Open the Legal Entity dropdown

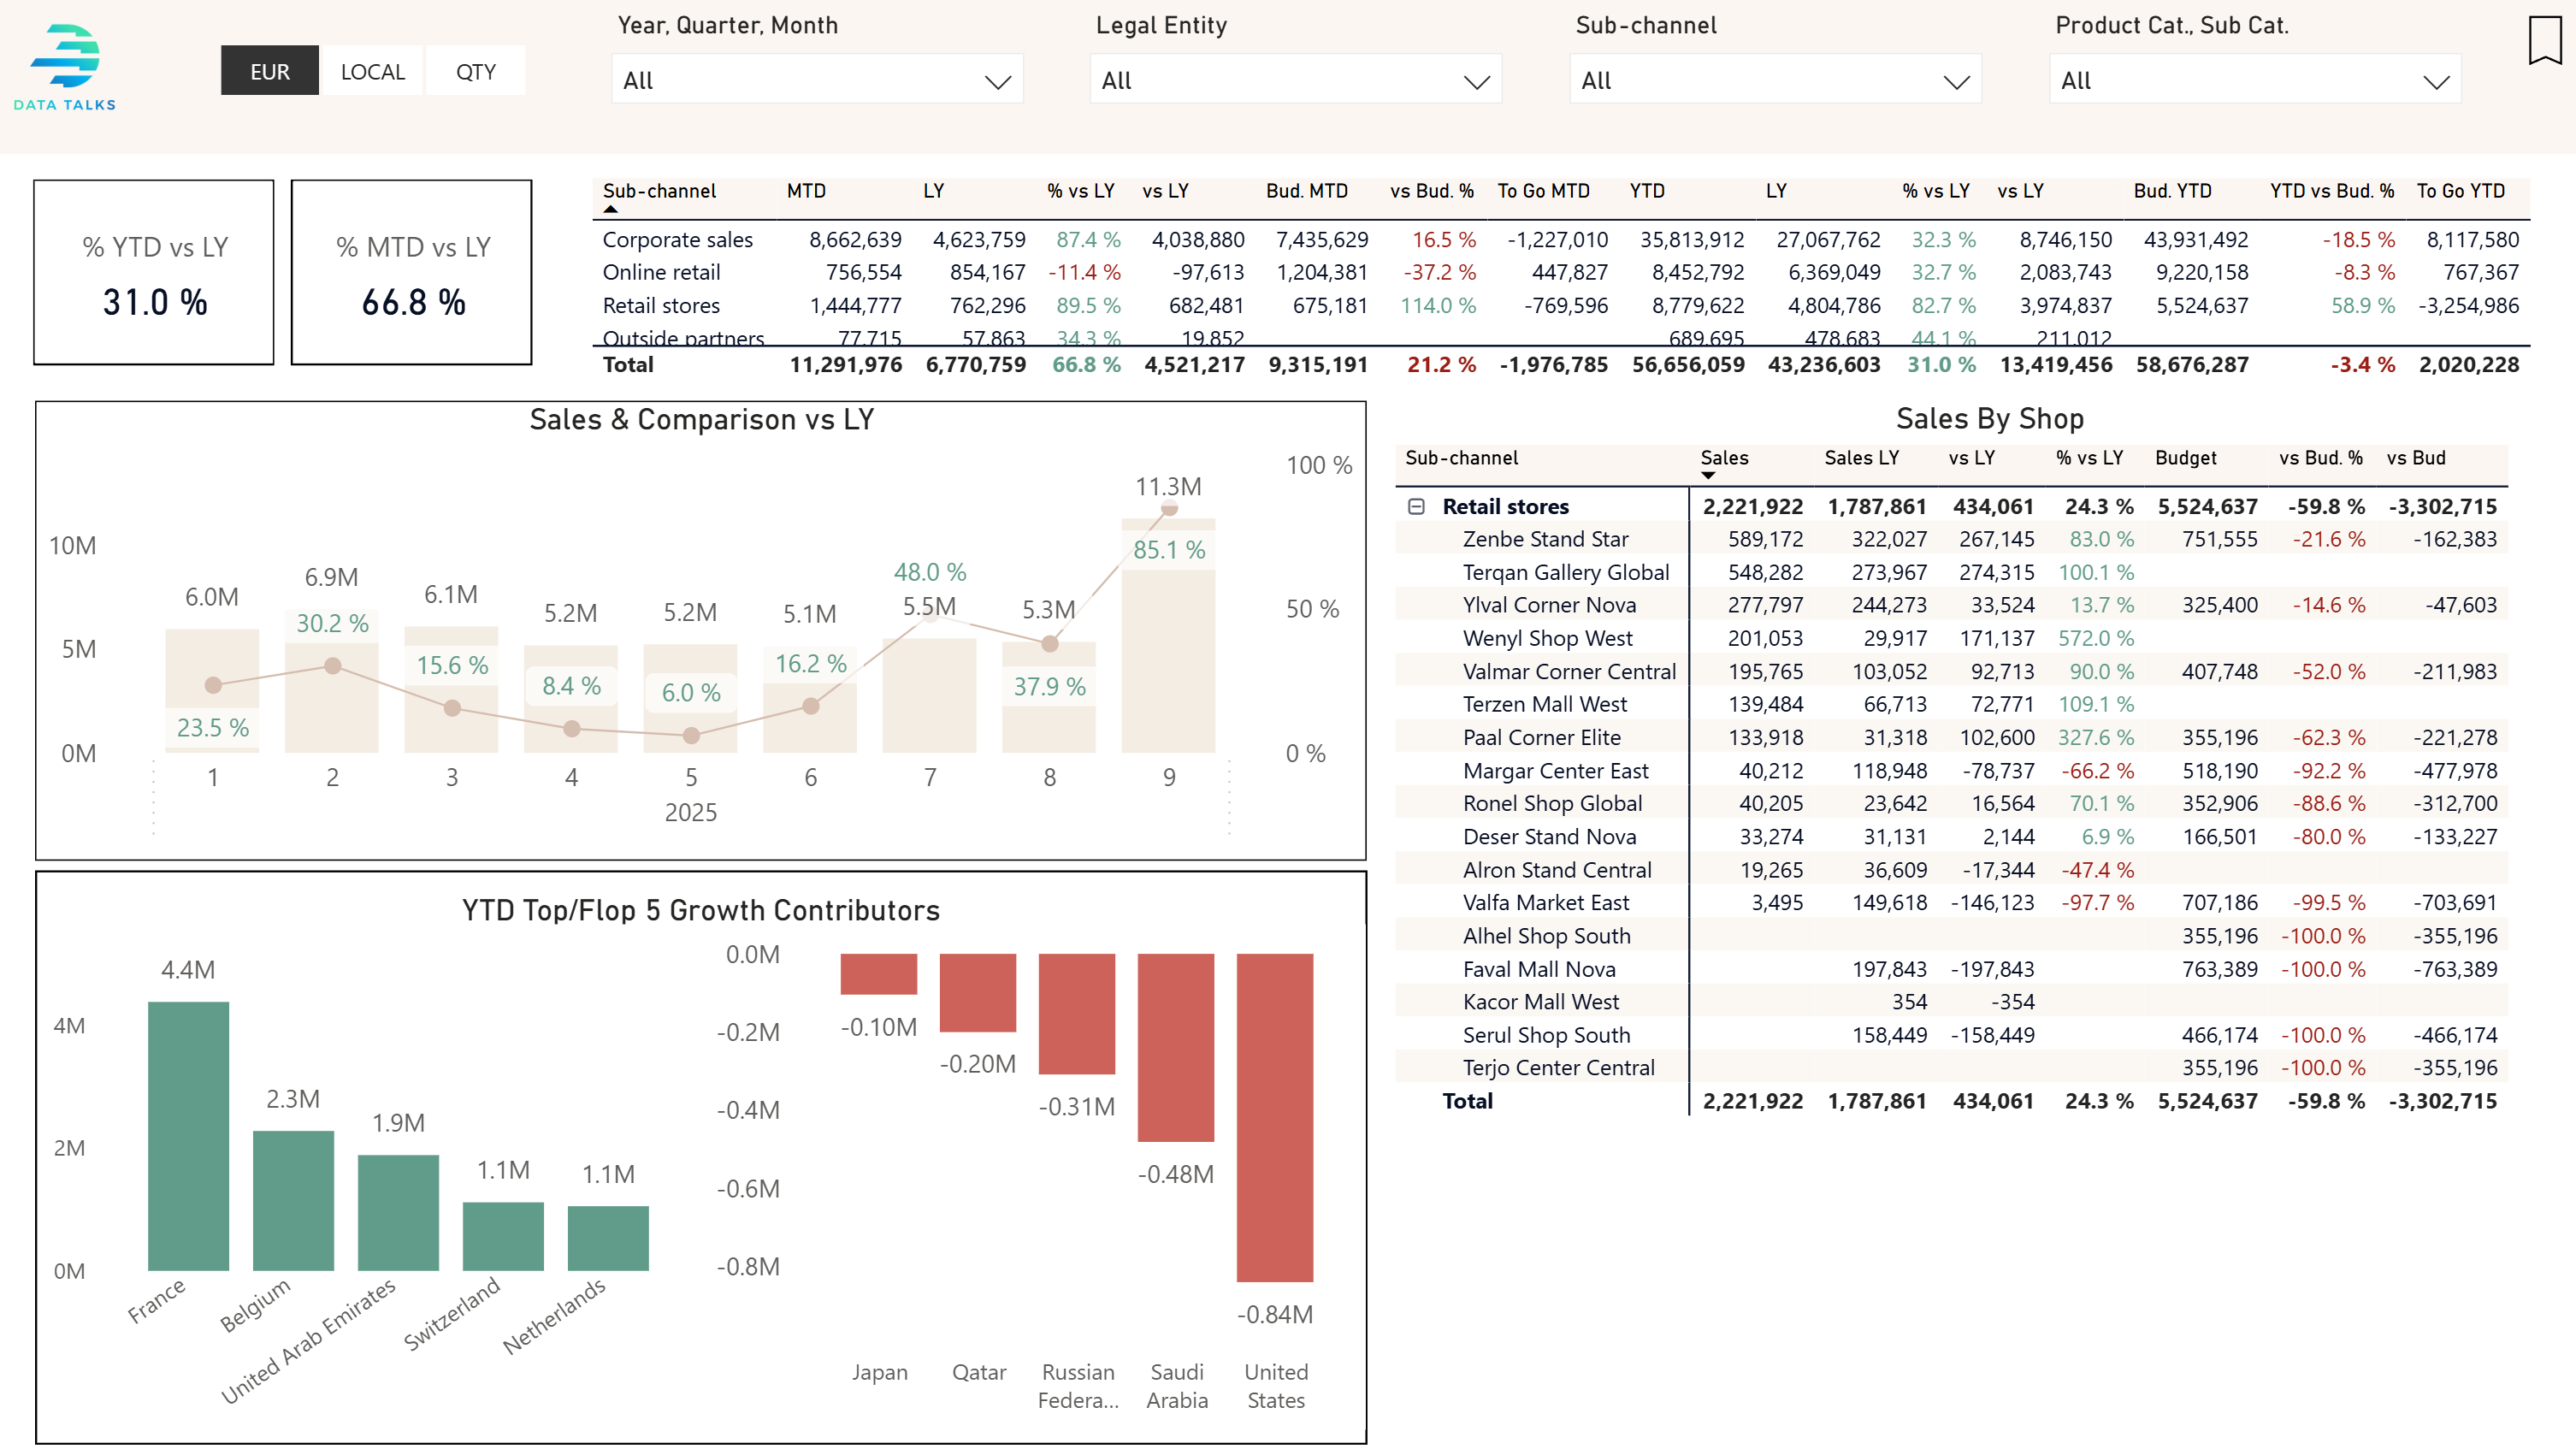click(1296, 80)
